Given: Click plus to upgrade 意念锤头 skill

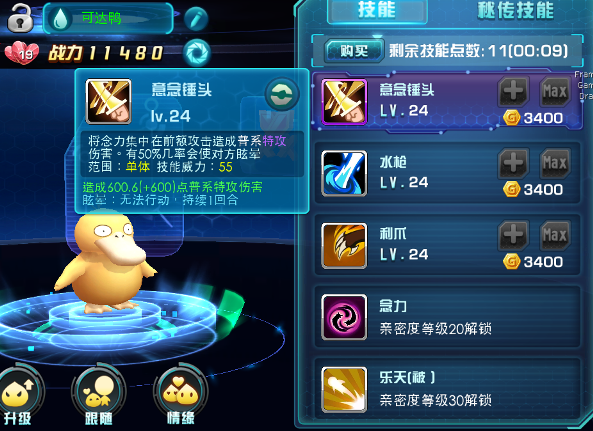Looking at the screenshot, I should pyautogui.click(x=513, y=91).
